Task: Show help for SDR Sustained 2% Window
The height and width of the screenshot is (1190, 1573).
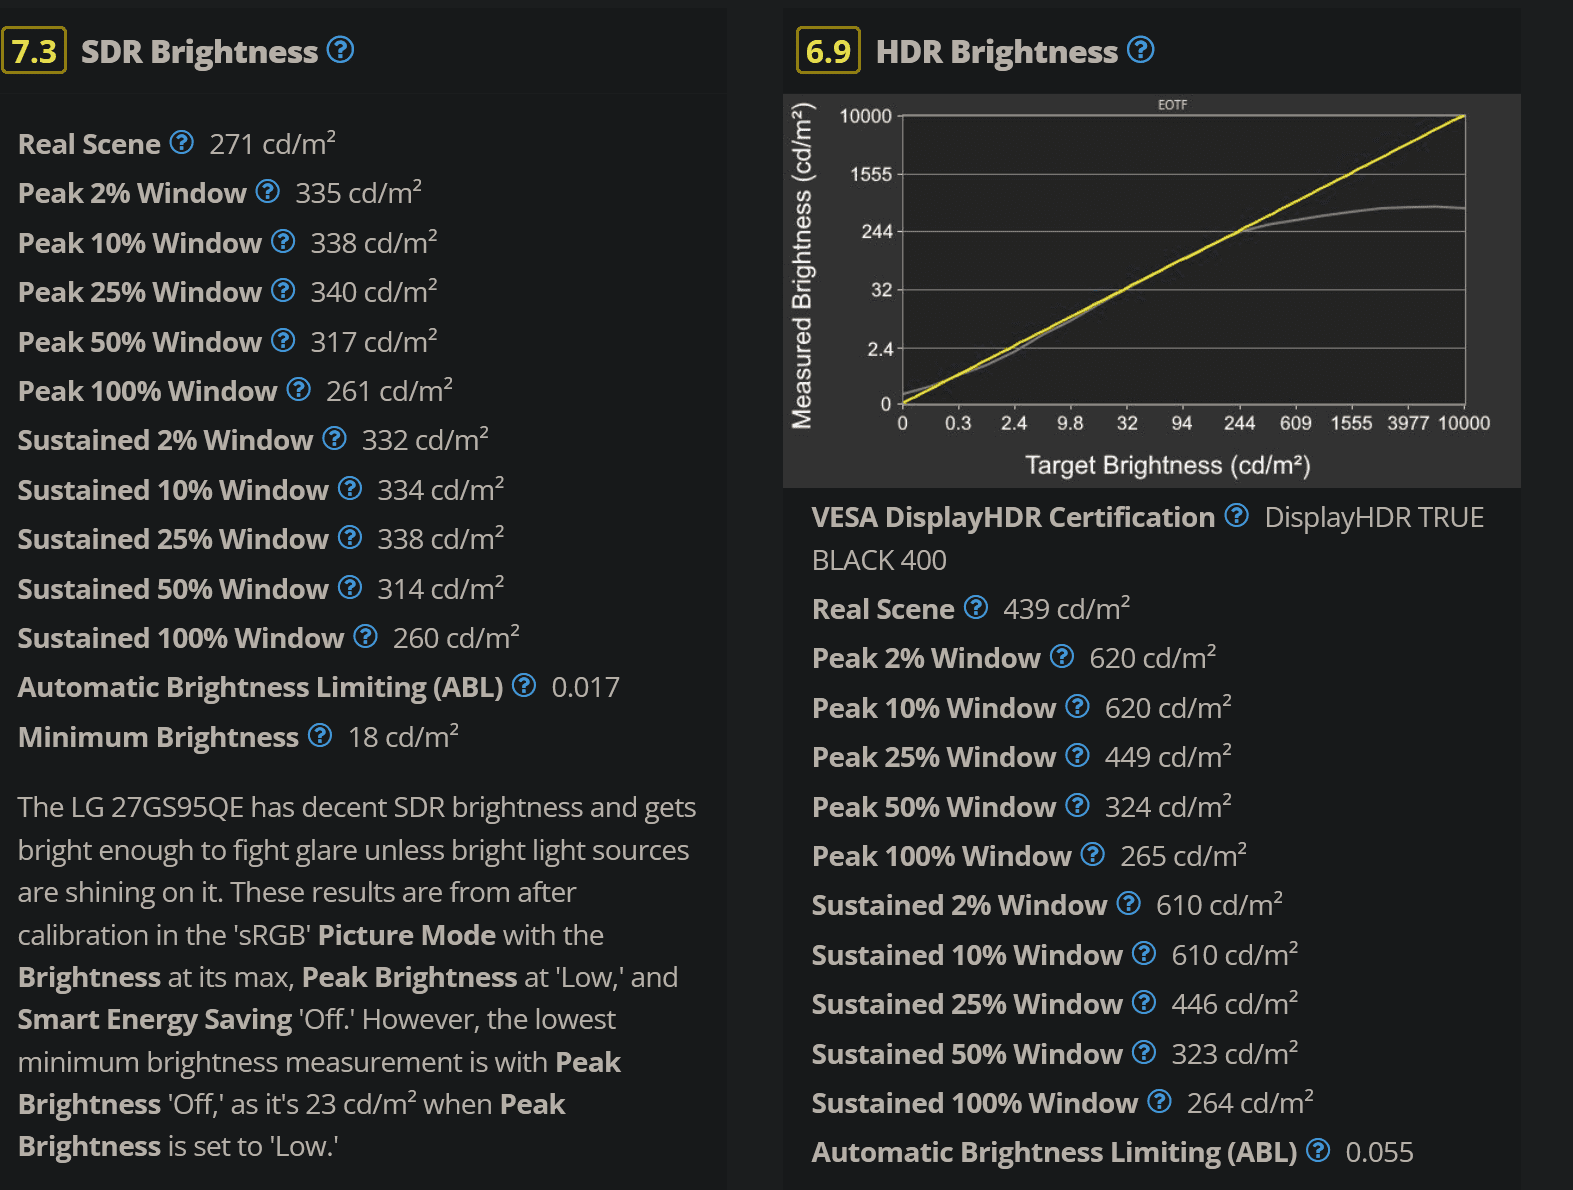Action: tap(334, 438)
